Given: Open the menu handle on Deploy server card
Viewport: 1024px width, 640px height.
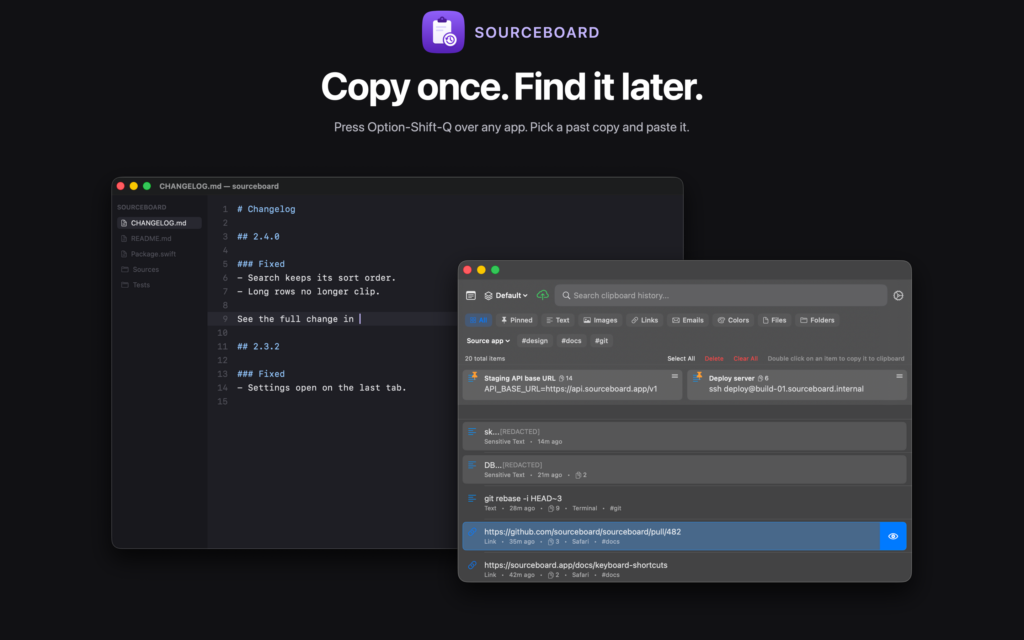Looking at the screenshot, I should [899, 376].
